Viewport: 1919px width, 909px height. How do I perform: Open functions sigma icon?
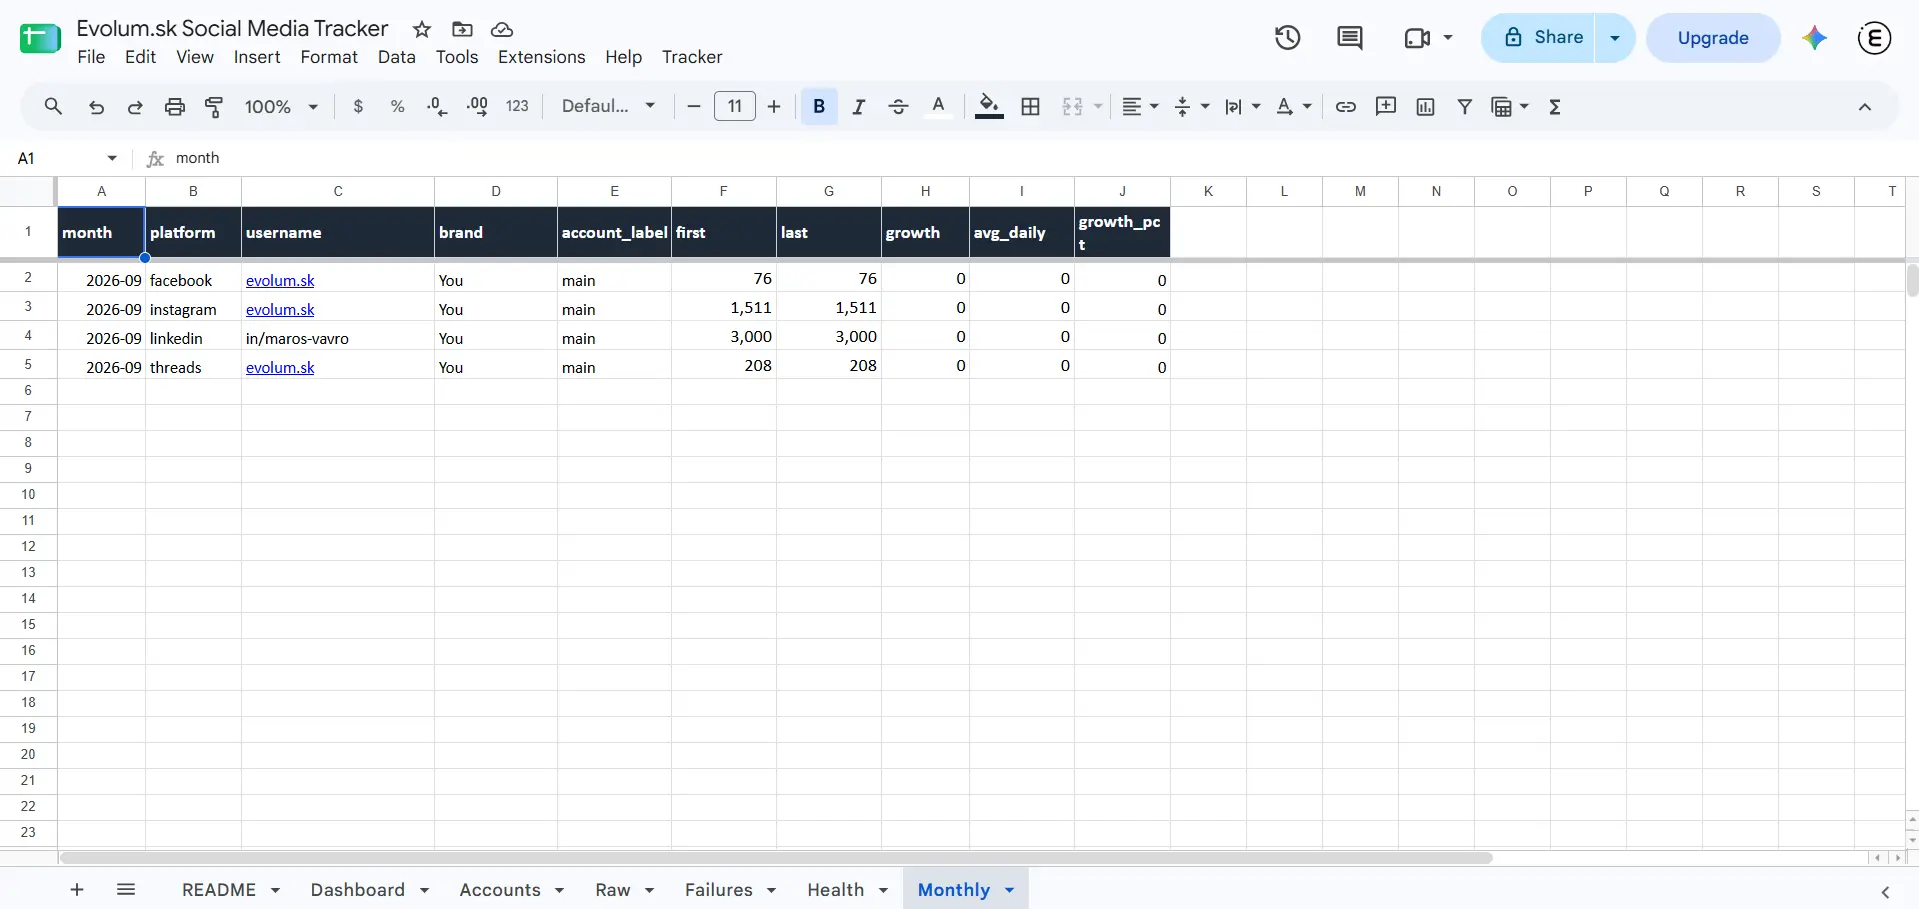tap(1555, 107)
